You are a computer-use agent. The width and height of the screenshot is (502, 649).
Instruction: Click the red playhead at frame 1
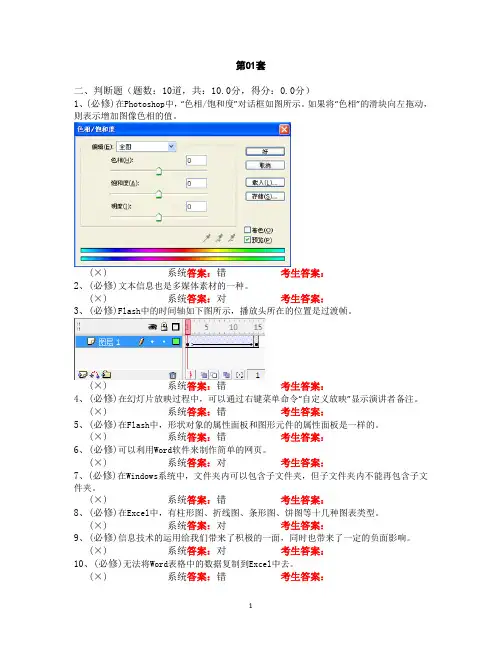[x=188, y=327]
